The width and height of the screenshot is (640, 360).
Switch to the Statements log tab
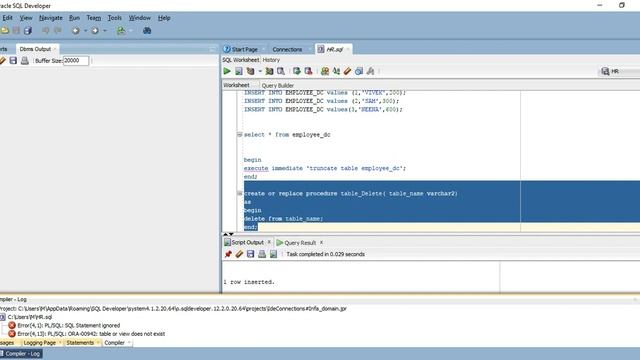click(80, 343)
